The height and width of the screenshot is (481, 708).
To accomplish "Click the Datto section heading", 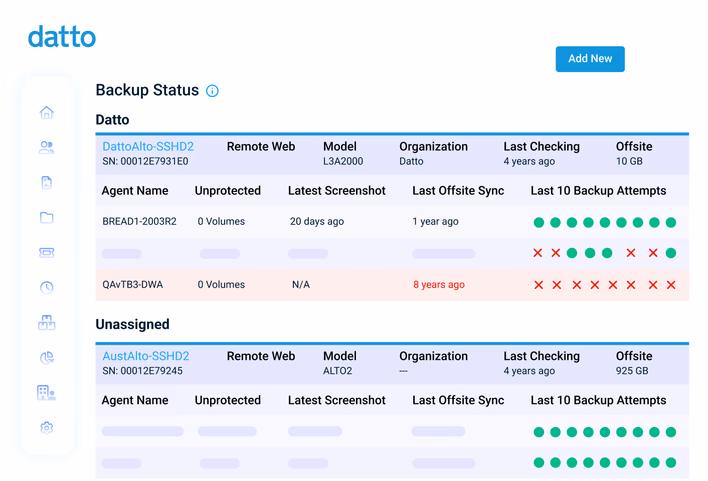I will point(112,120).
